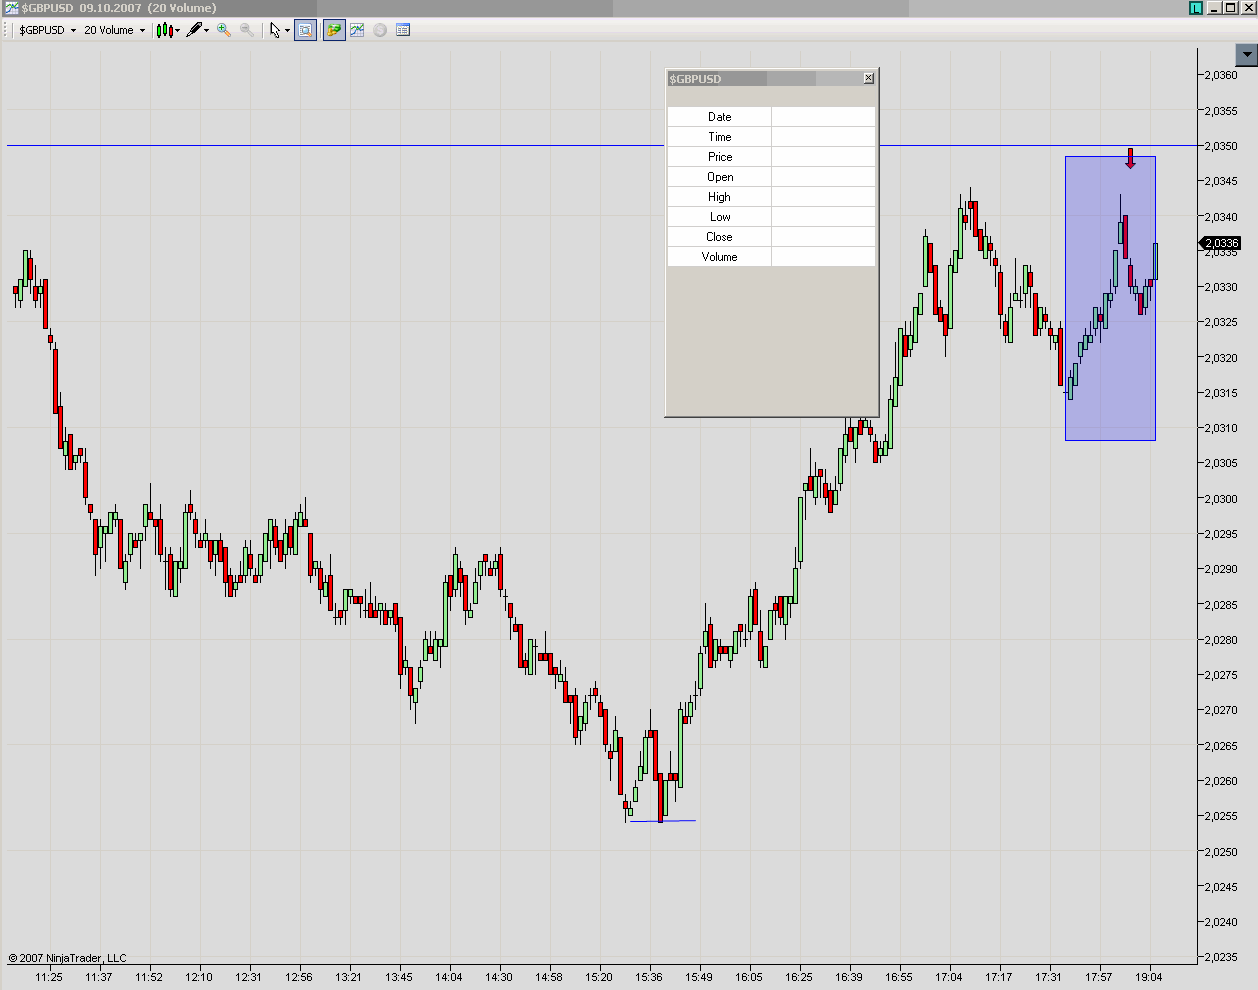
Task: Expand the drawing tools dropdown arrow
Action: tap(207, 30)
